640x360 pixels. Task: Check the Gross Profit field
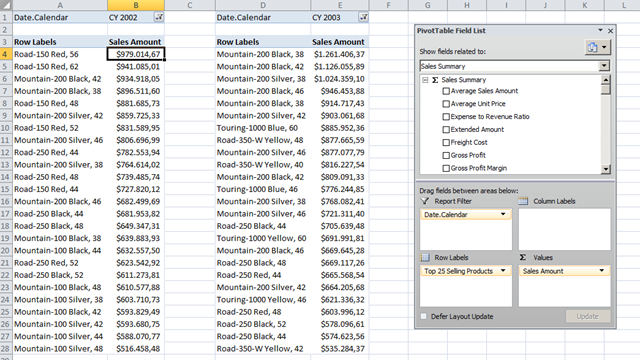[x=446, y=156]
